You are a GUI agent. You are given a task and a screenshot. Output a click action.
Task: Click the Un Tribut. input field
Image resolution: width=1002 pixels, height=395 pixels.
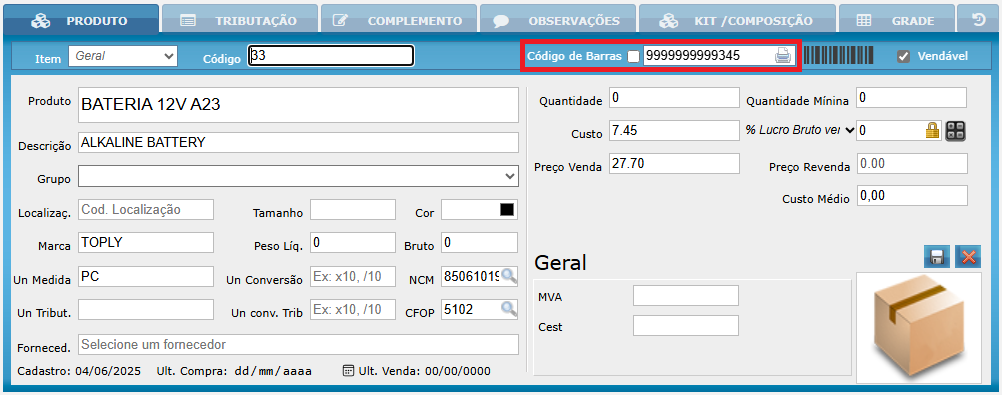[x=146, y=309]
